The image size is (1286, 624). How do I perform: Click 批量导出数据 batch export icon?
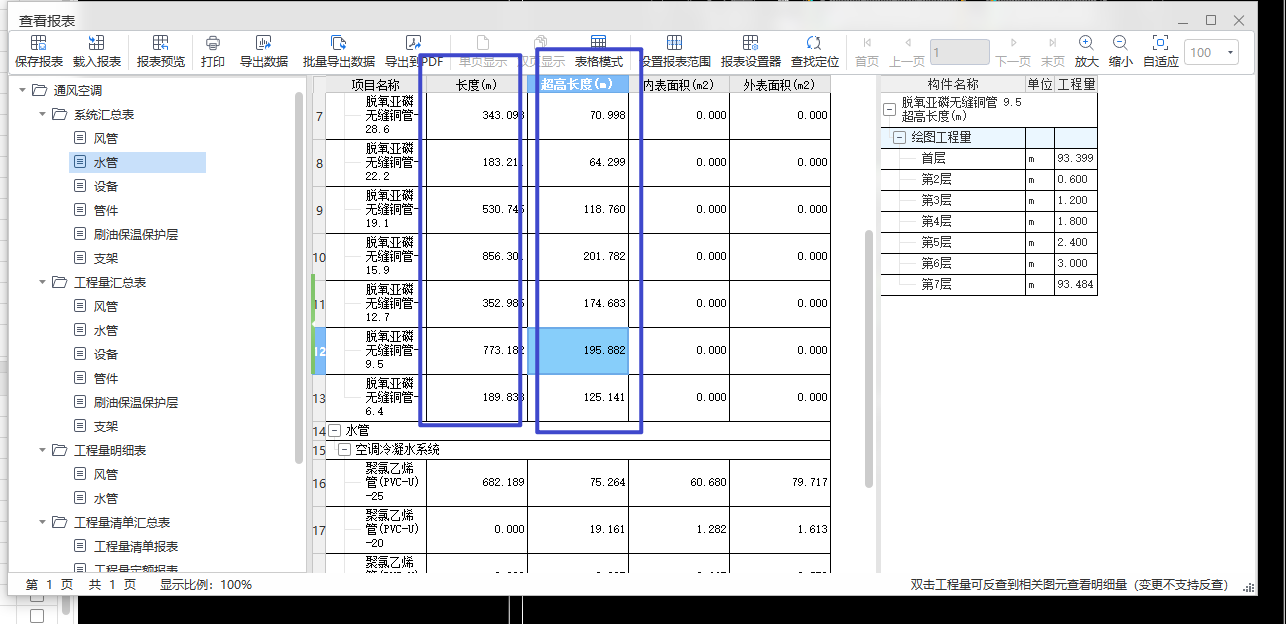[x=339, y=43]
